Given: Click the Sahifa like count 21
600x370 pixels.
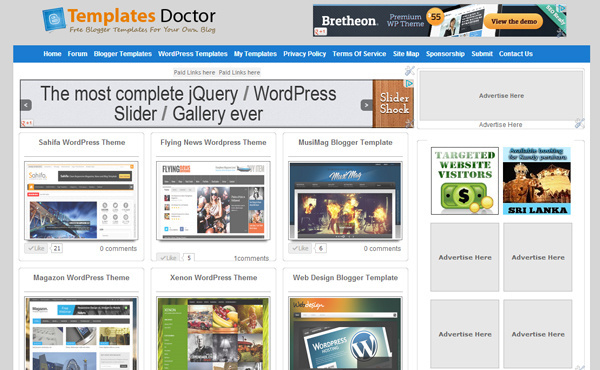Looking at the screenshot, I should pyautogui.click(x=57, y=248).
